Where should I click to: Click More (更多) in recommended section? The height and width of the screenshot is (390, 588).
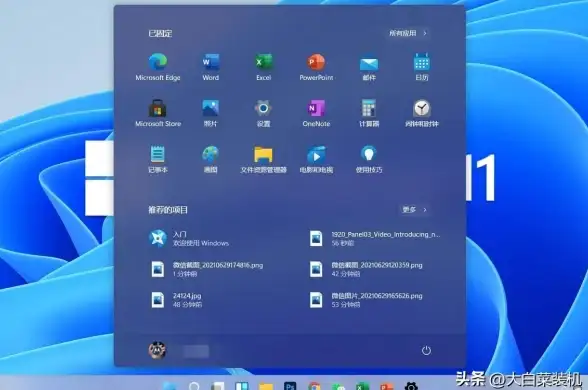[414, 210]
